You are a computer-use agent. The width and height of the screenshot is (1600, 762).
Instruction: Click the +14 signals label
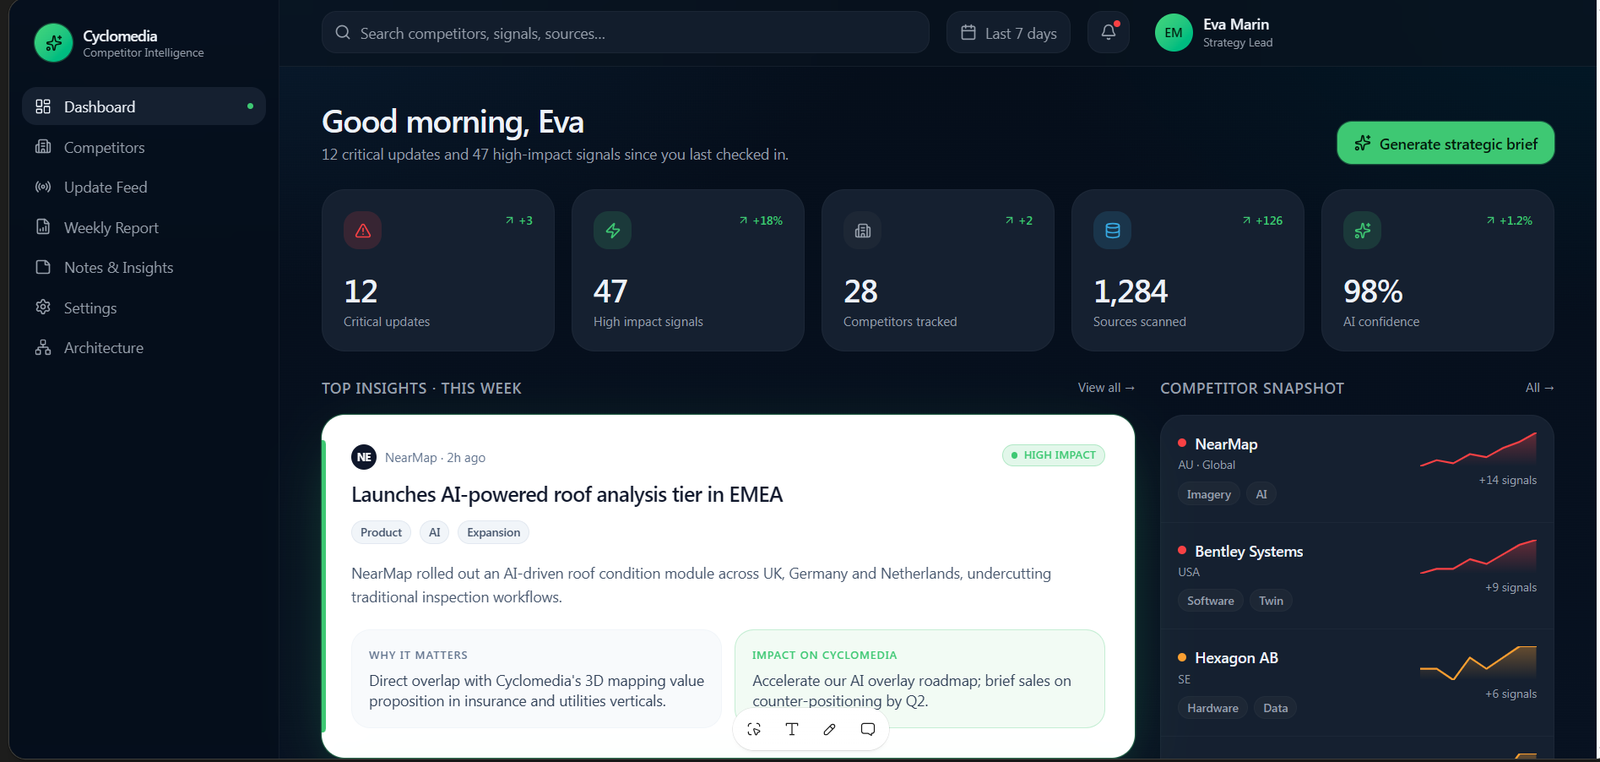click(1508, 480)
